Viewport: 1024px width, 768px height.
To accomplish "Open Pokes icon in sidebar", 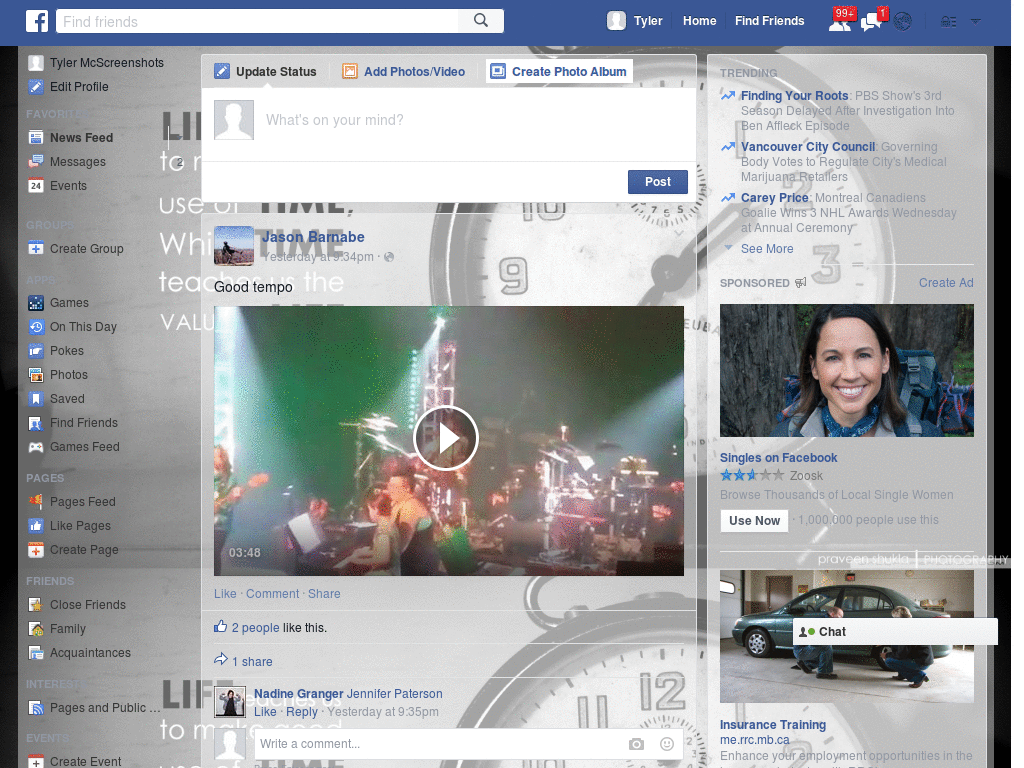I will tap(36, 351).
